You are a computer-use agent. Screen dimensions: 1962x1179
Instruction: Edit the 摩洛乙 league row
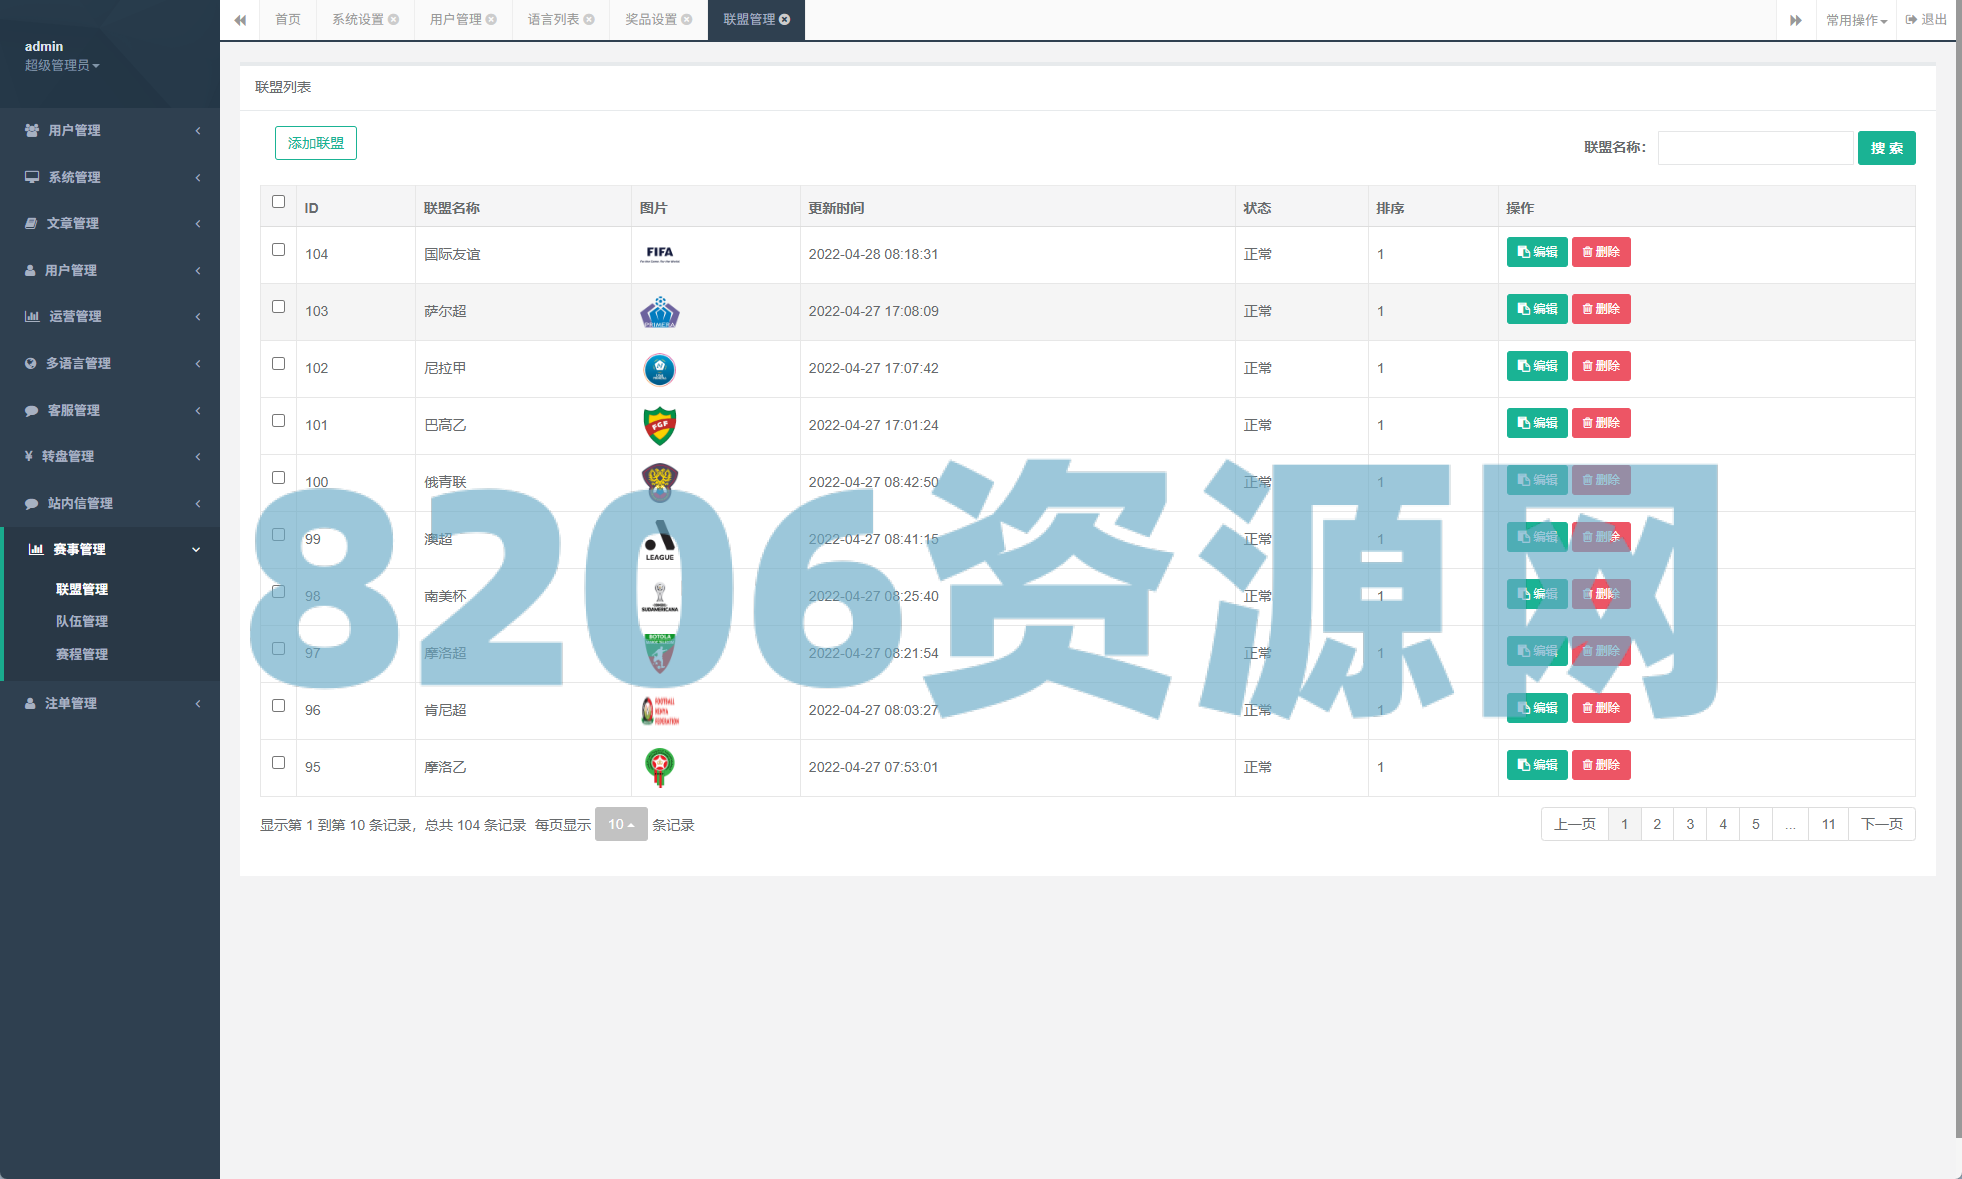point(1537,765)
